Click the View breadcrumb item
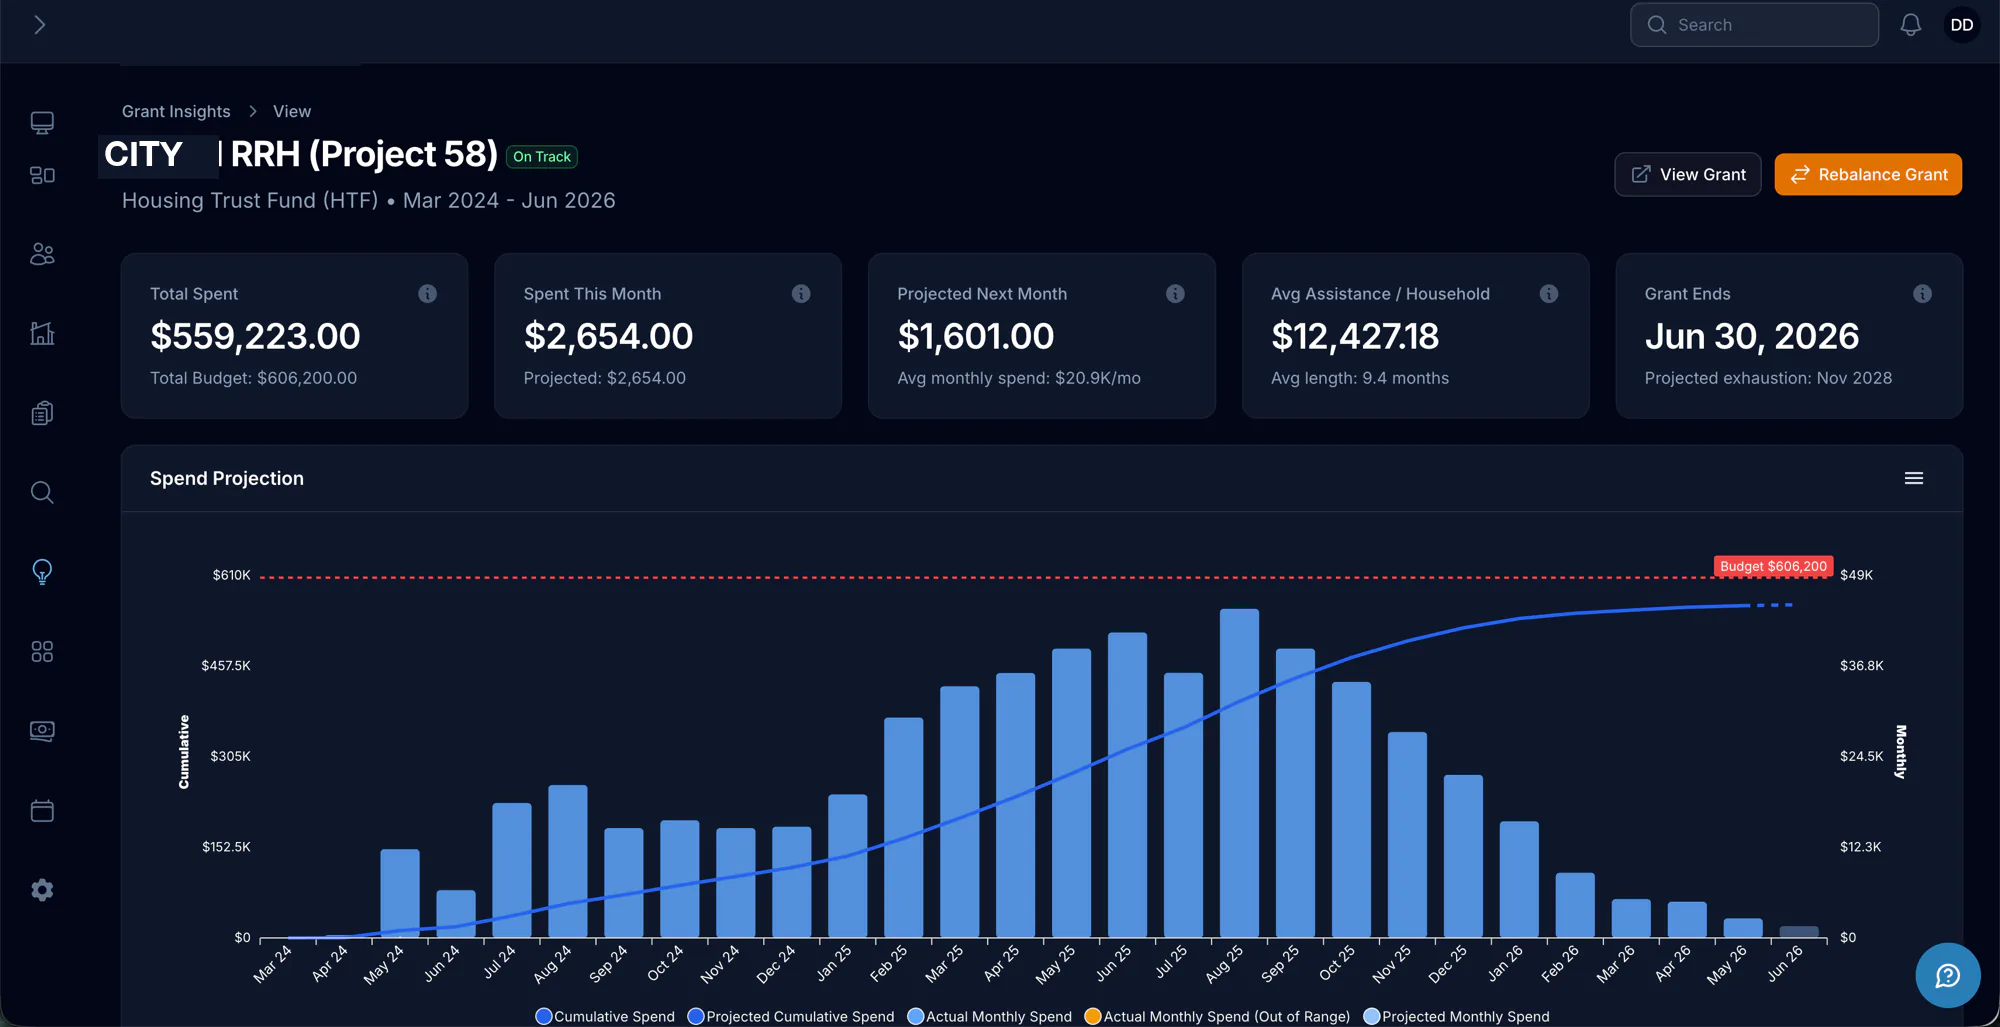This screenshot has height=1027, width=2000. (x=292, y=111)
